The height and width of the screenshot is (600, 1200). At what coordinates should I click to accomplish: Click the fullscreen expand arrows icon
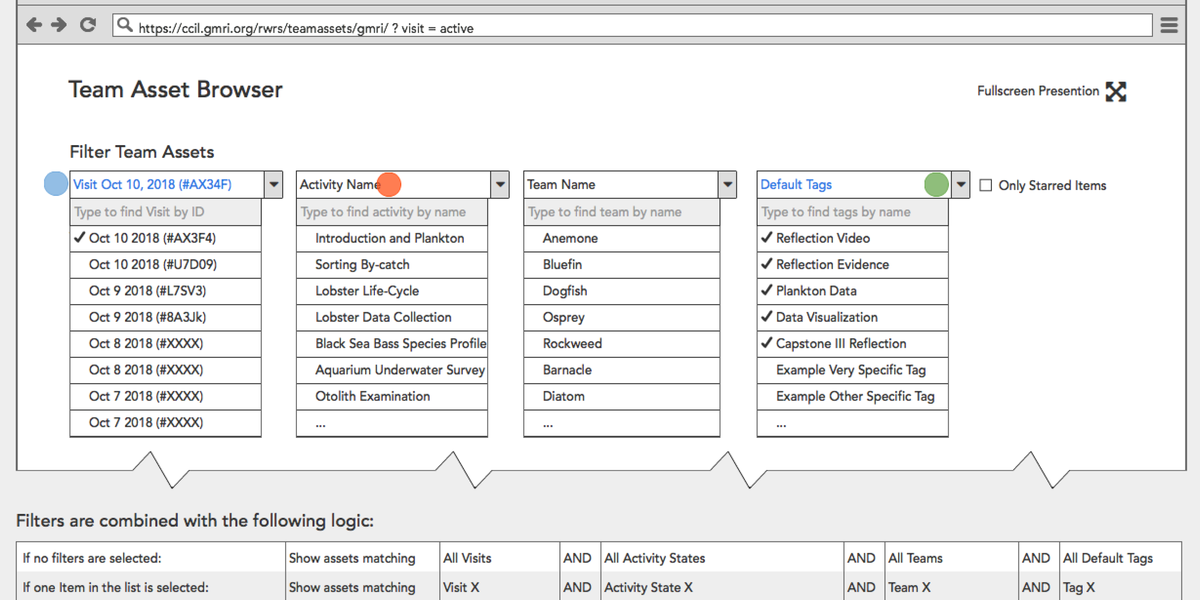point(1116,91)
